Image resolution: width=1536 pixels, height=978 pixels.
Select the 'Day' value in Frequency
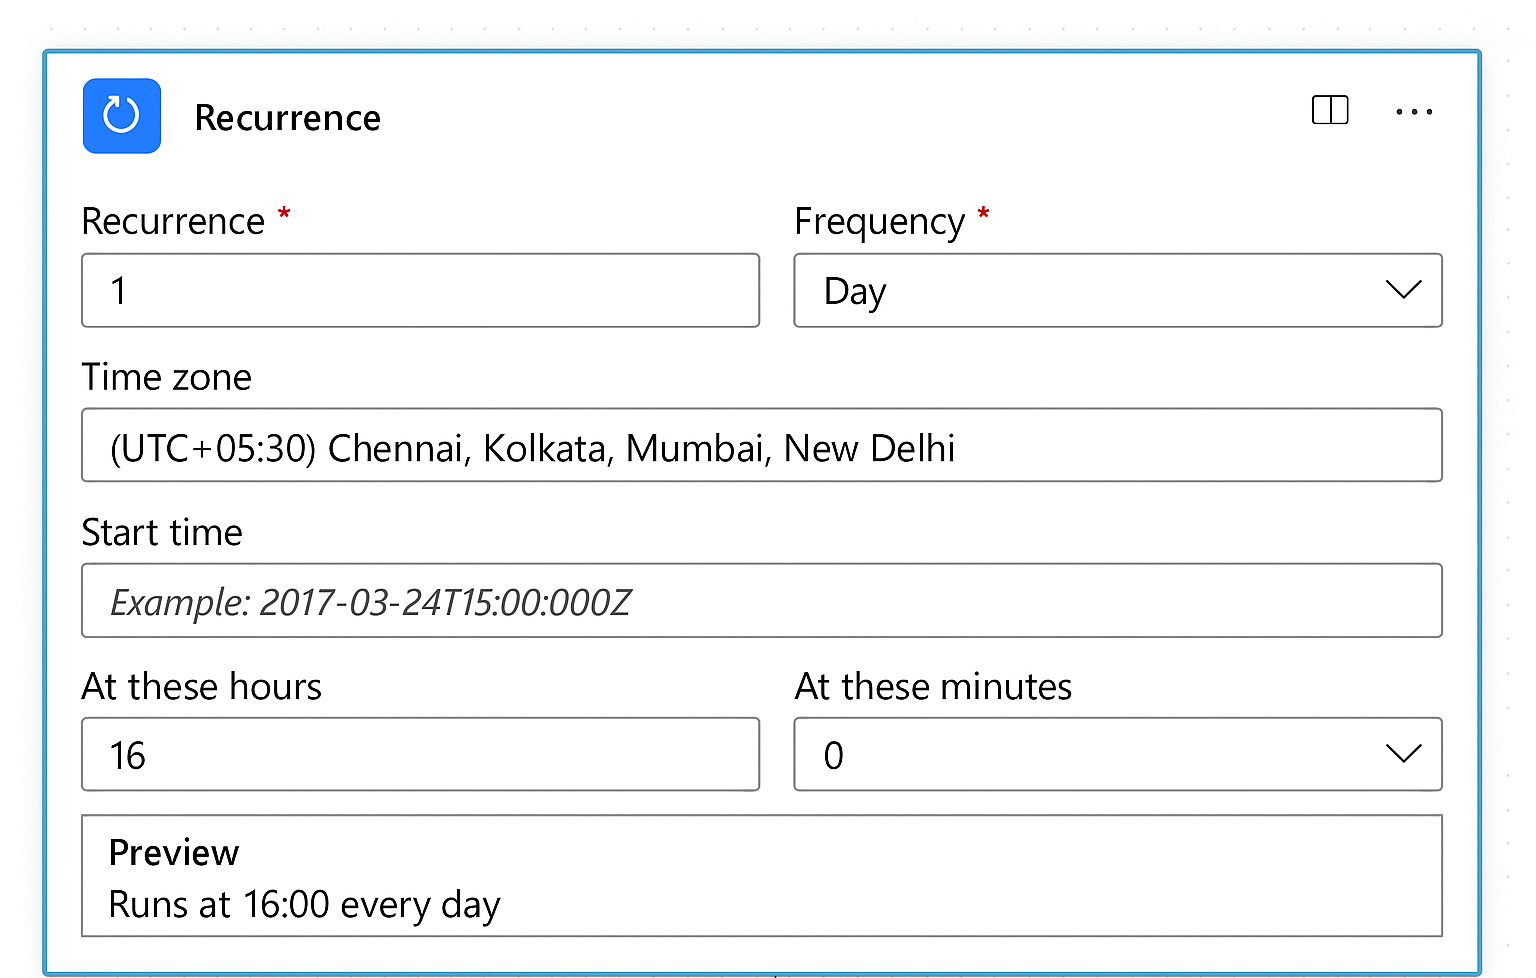(855, 291)
